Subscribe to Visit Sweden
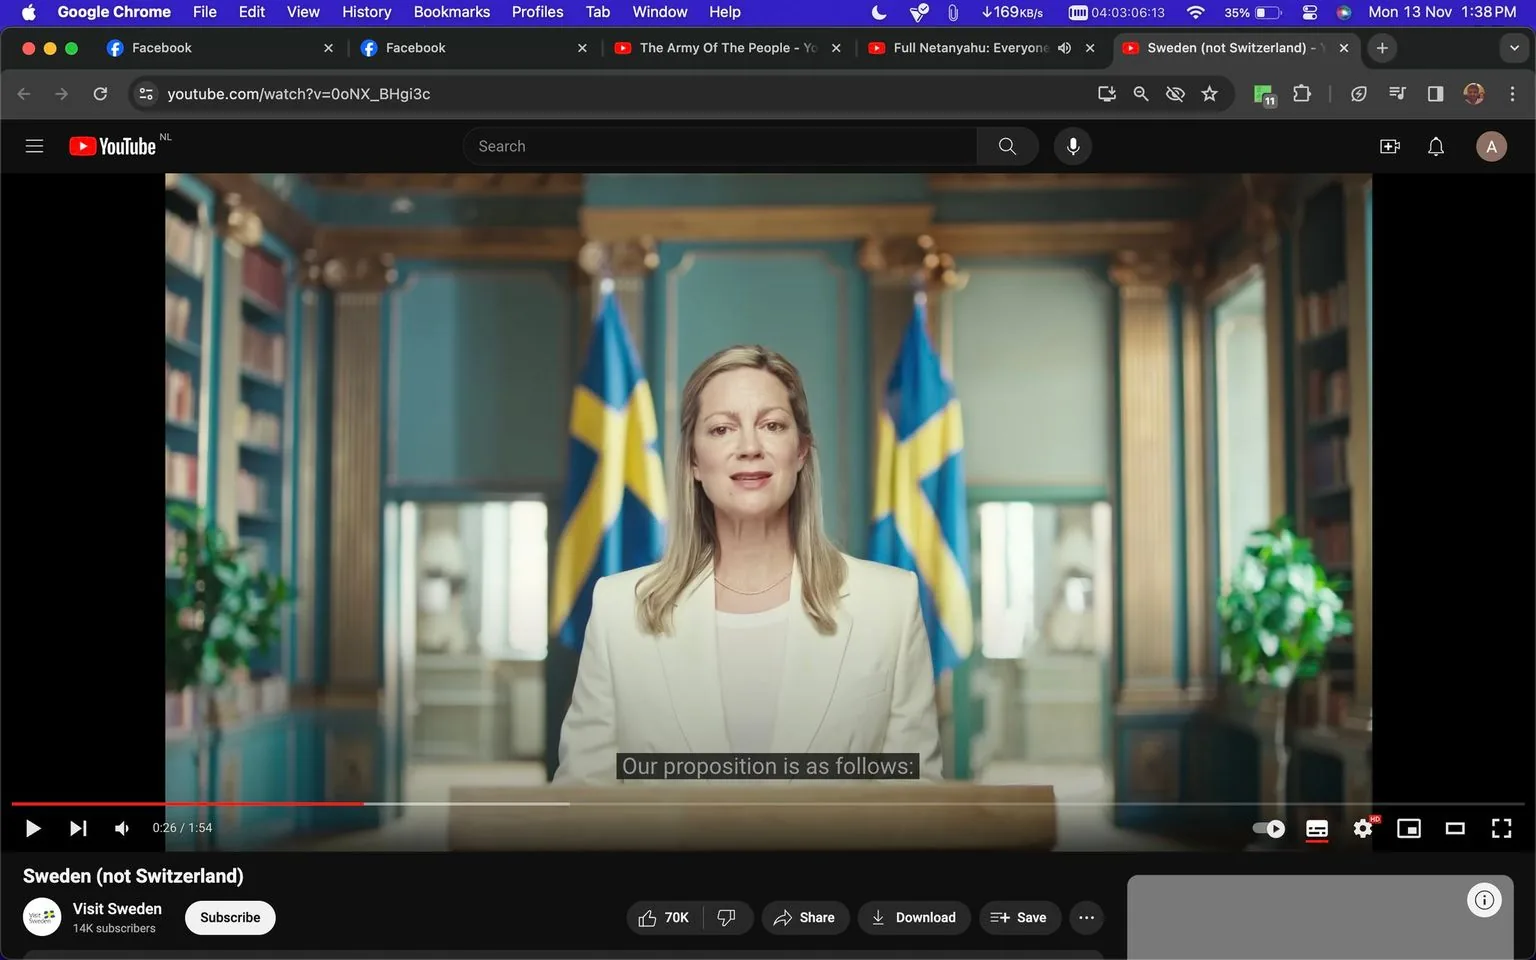 [229, 917]
